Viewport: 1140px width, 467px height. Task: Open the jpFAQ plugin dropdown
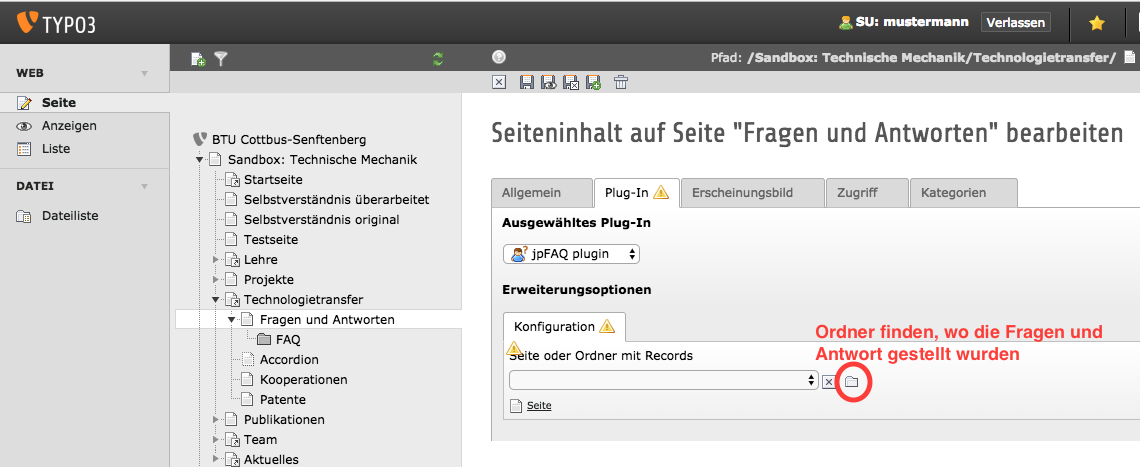pos(571,254)
